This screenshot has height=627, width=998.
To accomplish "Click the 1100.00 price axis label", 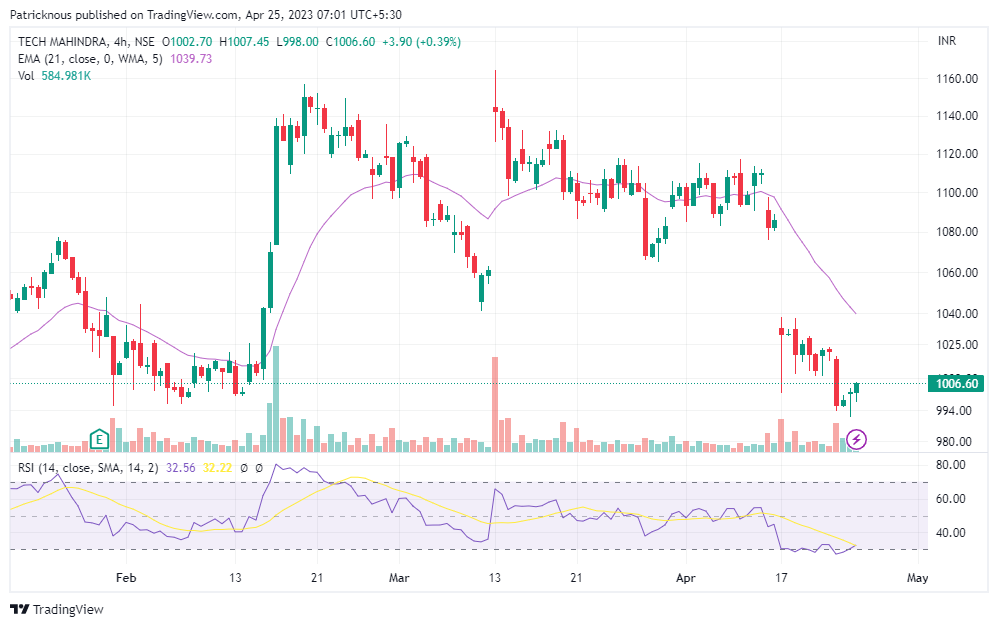I will click(x=957, y=192).
